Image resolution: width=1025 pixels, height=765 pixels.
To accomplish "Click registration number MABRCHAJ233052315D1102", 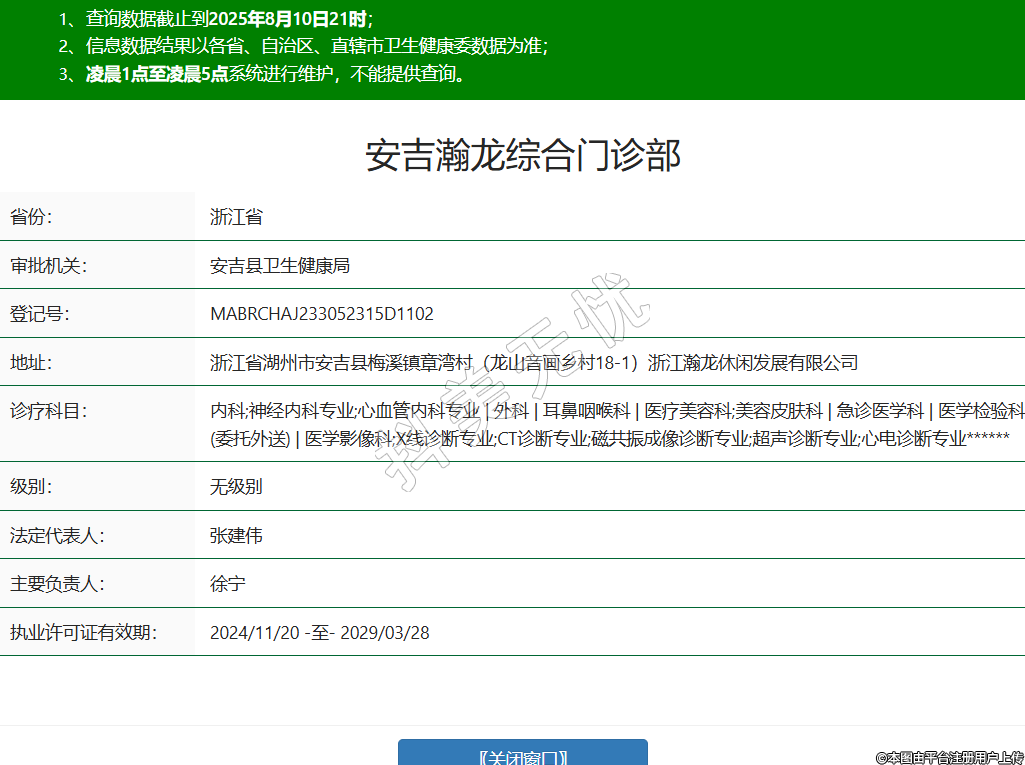I will [x=322, y=314].
